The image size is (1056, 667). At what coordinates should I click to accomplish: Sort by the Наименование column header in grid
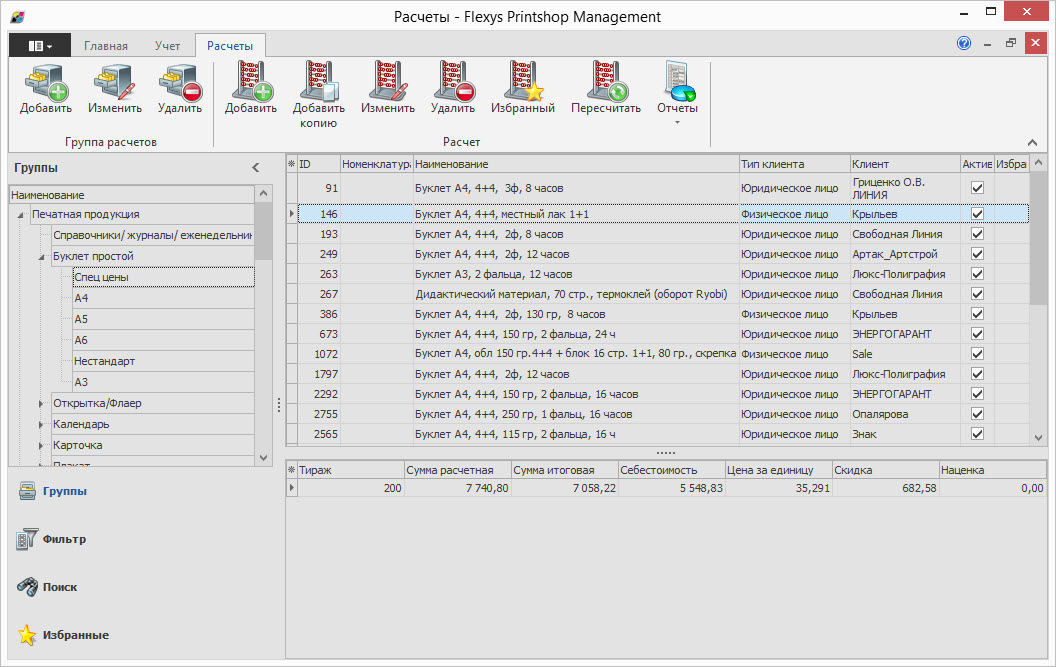tap(576, 164)
